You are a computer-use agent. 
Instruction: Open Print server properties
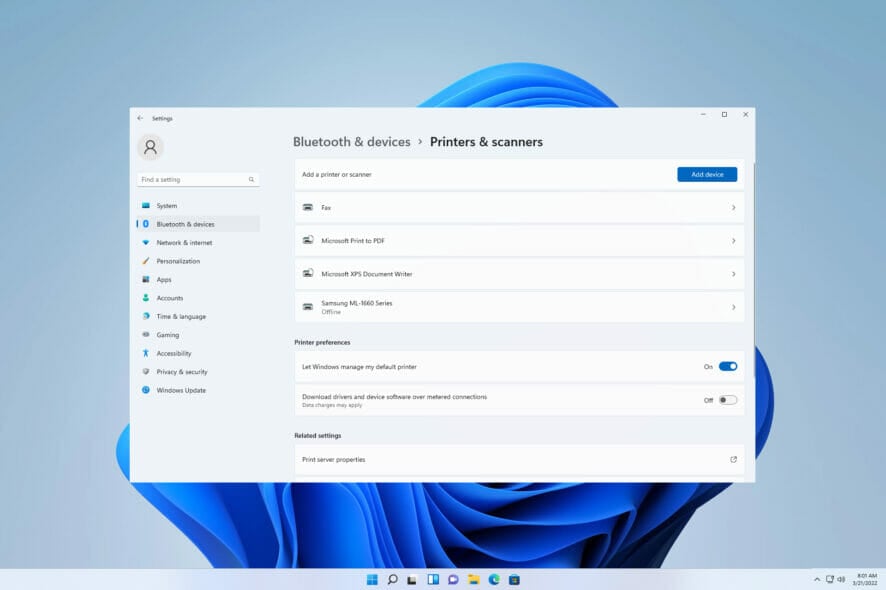click(519, 460)
